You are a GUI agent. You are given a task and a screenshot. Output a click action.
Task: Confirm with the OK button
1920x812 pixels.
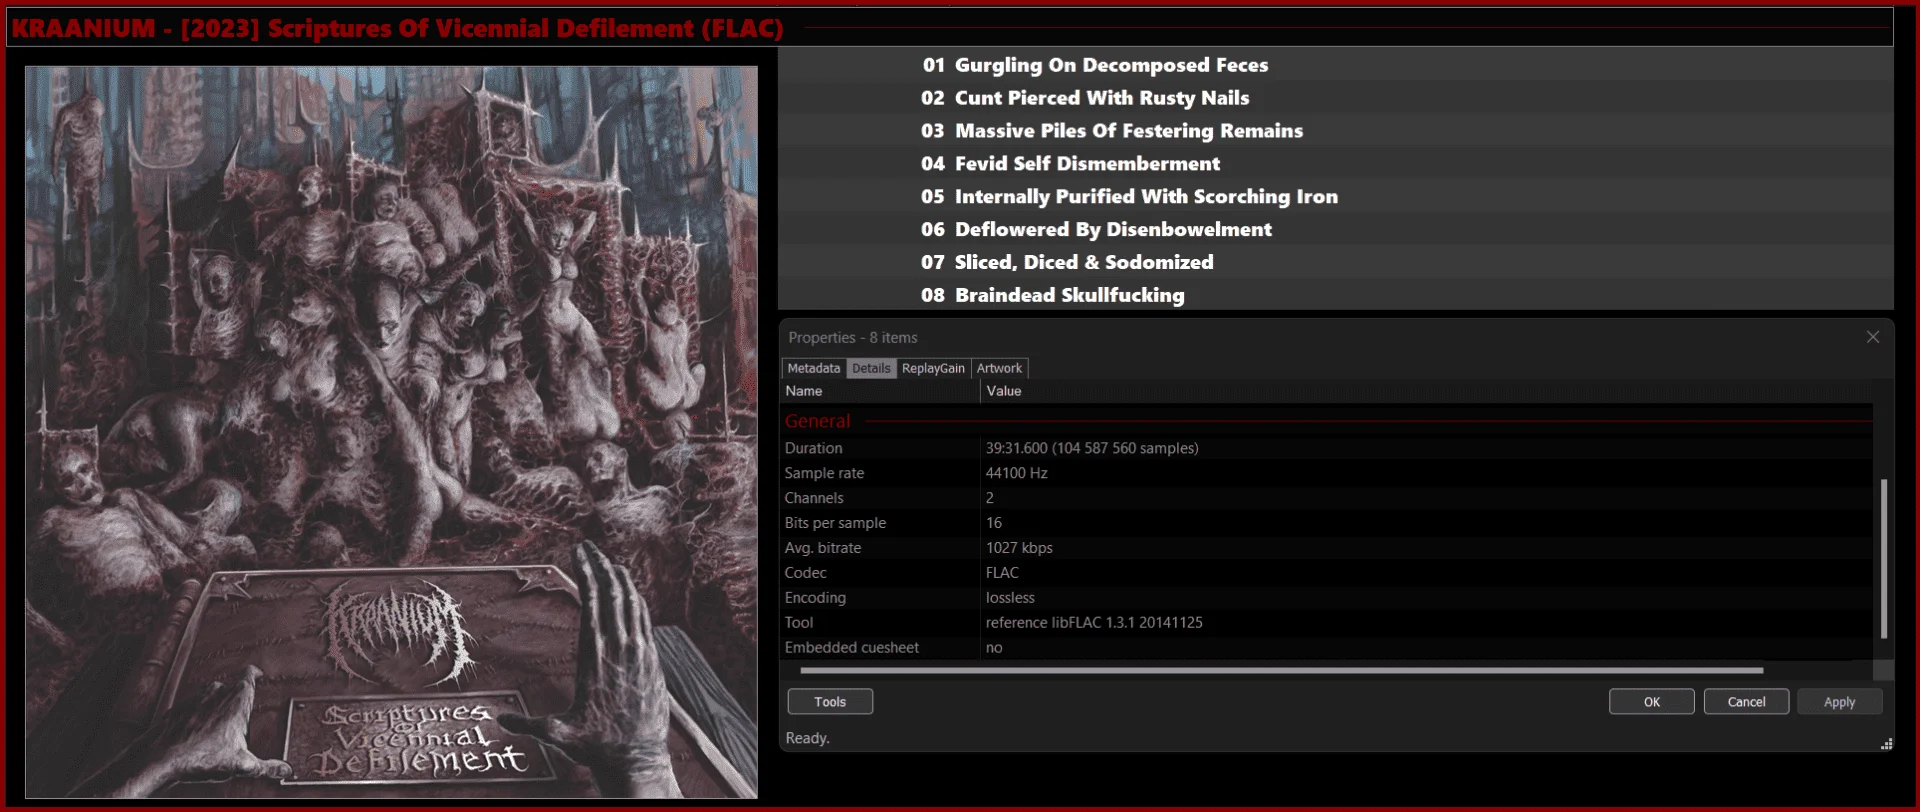(1652, 702)
